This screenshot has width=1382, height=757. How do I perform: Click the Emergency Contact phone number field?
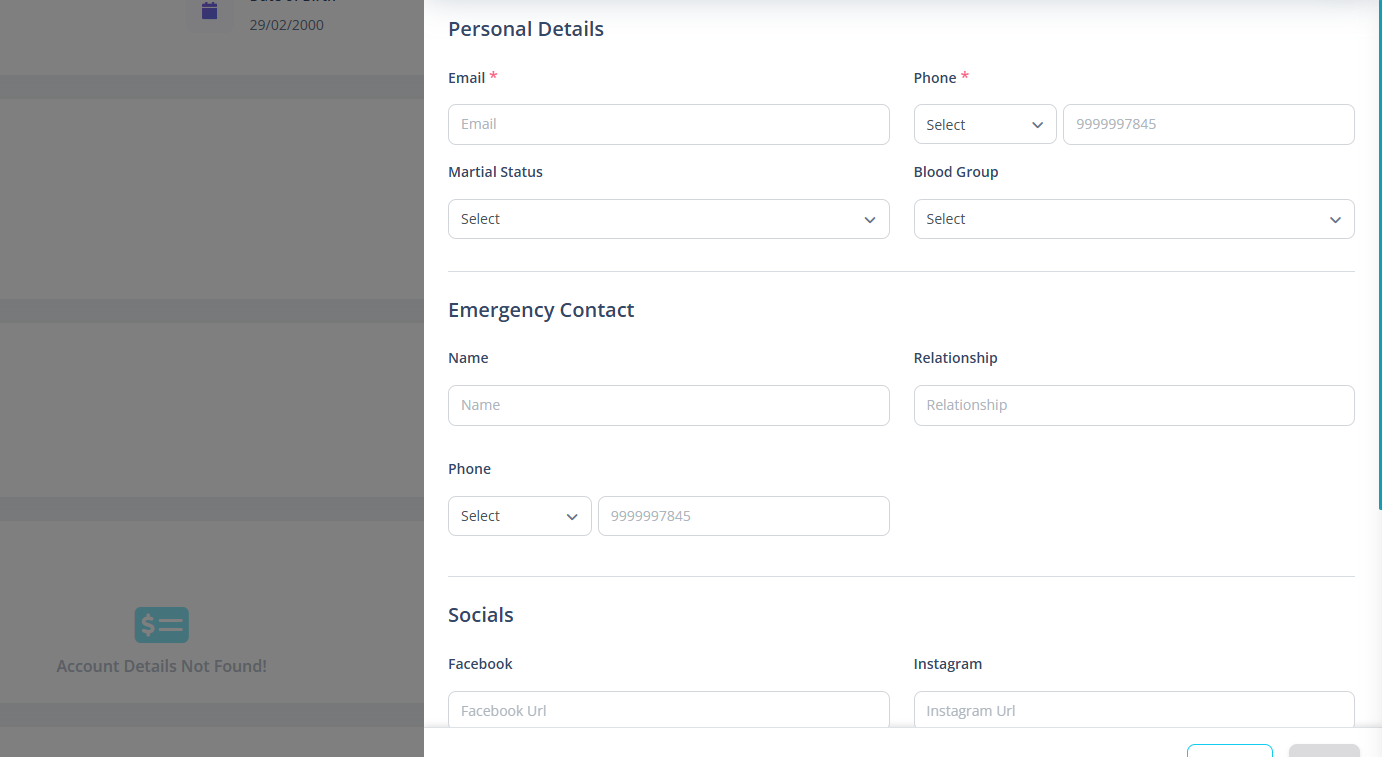tap(744, 516)
